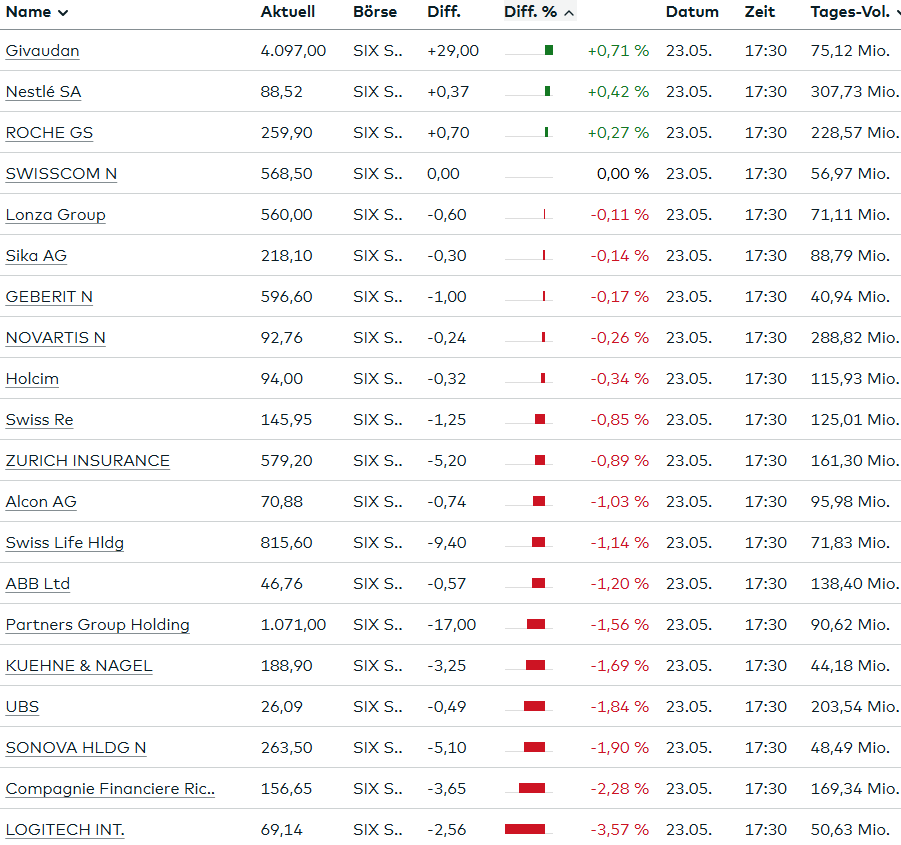Open the Sika AG stock link
Image resolution: width=901 pixels, height=845 pixels.
click(36, 256)
